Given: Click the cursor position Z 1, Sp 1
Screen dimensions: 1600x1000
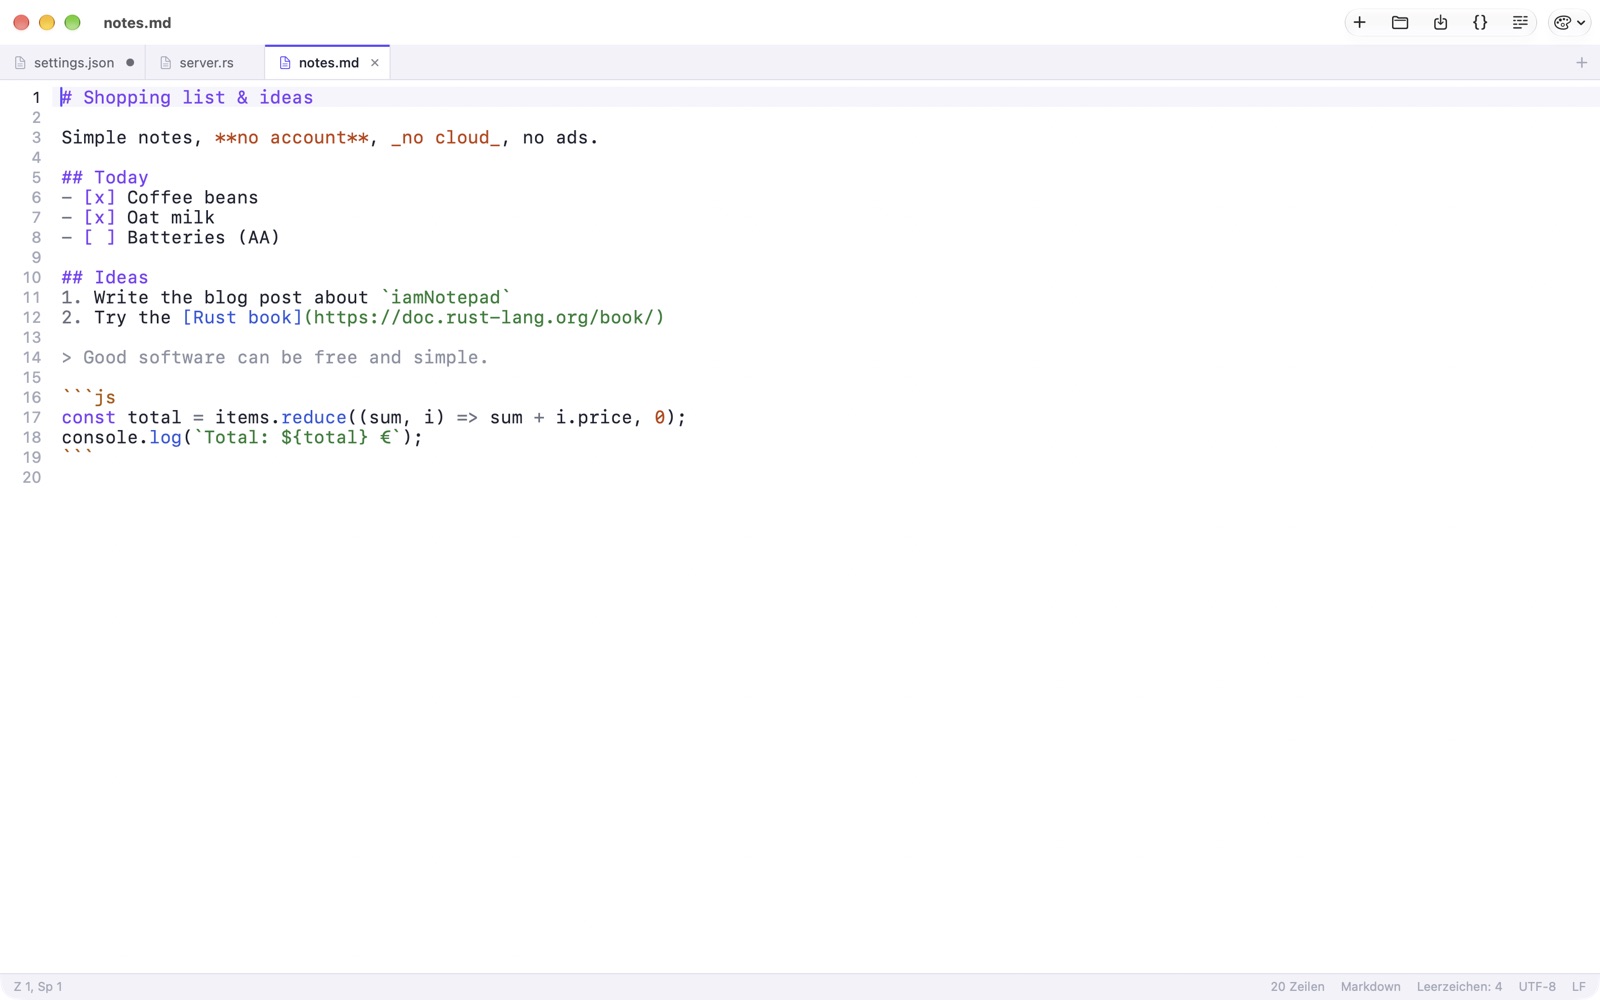Looking at the screenshot, I should [x=38, y=987].
